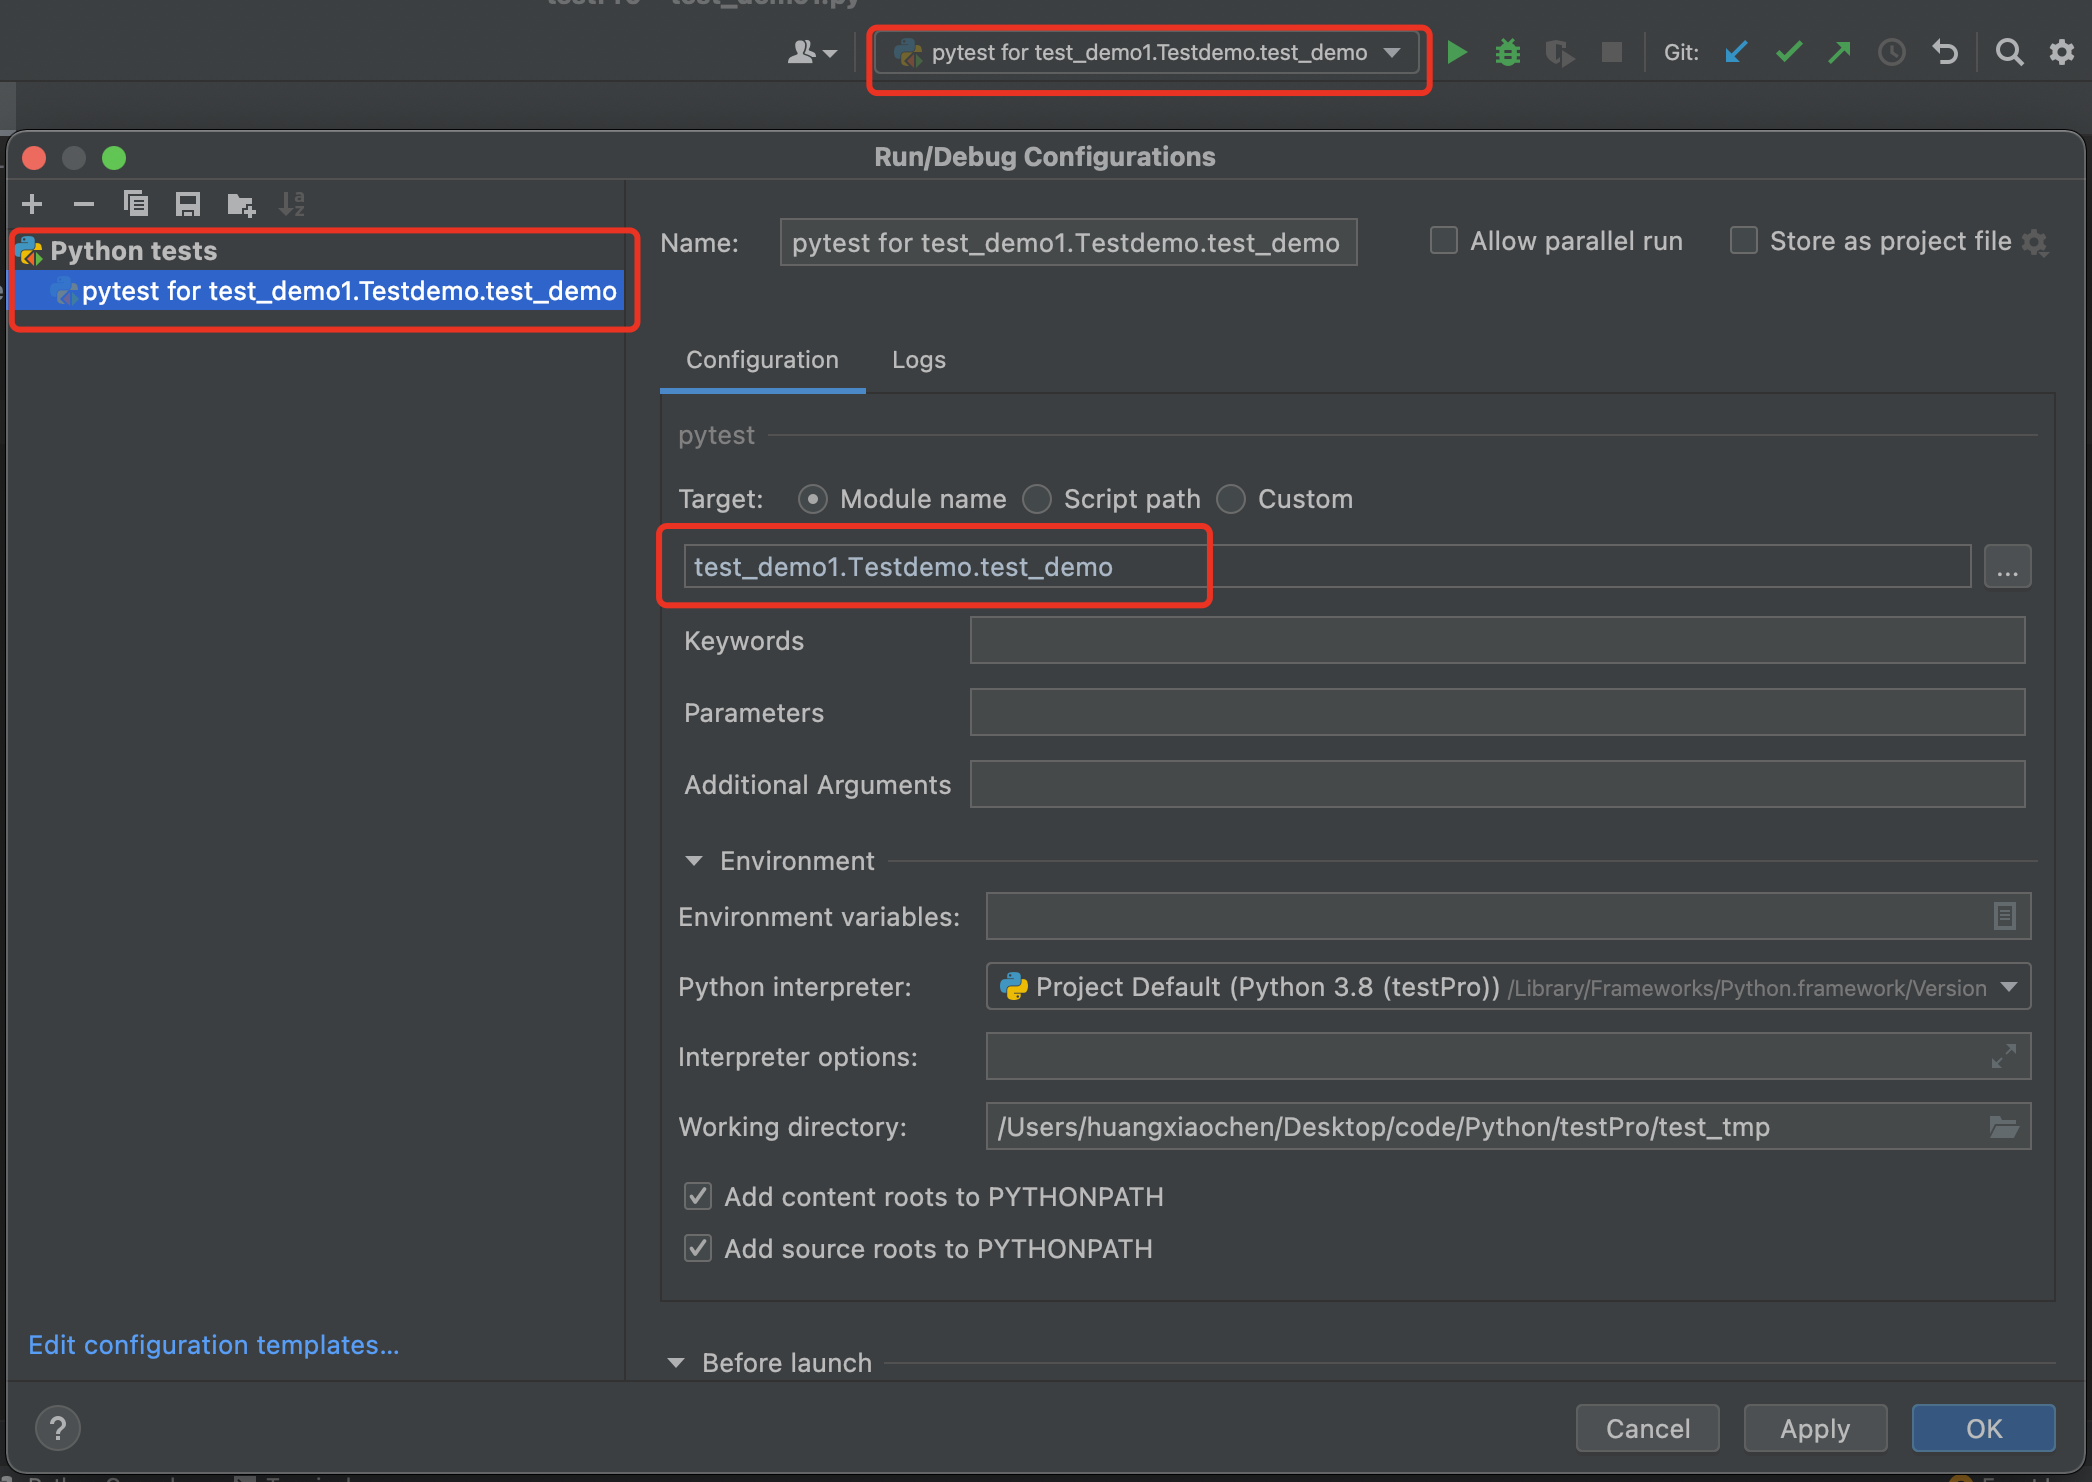
Task: Push commits with Git green arrow
Action: click(1839, 52)
